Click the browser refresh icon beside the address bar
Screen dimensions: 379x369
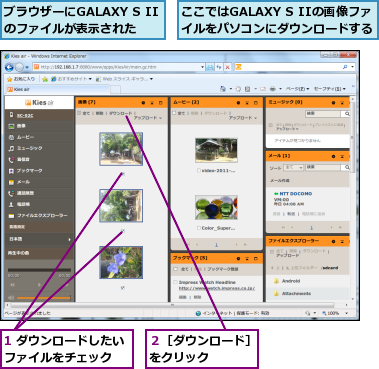pos(219,67)
